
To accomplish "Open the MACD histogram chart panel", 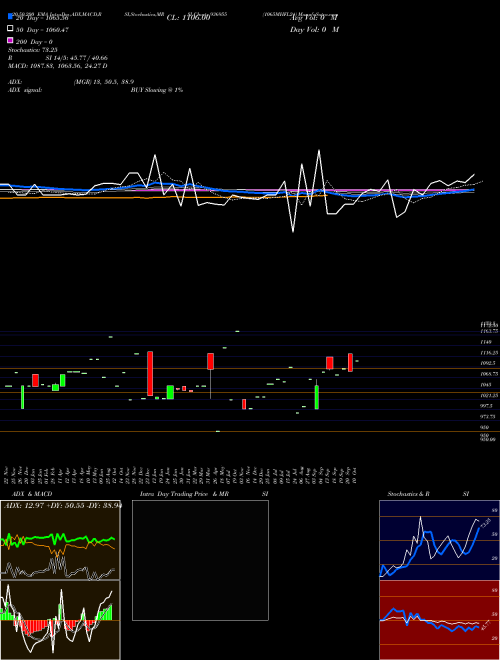I will (x=60, y=620).
